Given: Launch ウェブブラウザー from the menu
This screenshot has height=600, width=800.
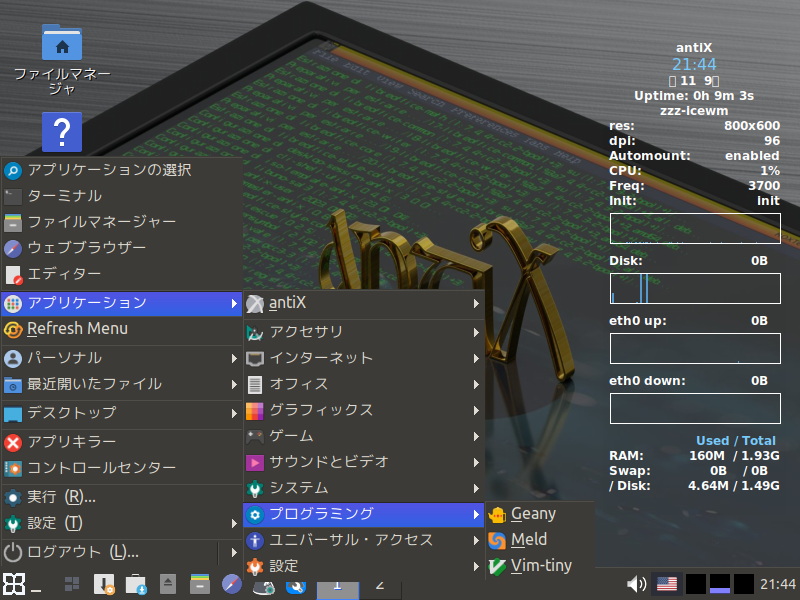Looking at the screenshot, I should (x=121, y=248).
